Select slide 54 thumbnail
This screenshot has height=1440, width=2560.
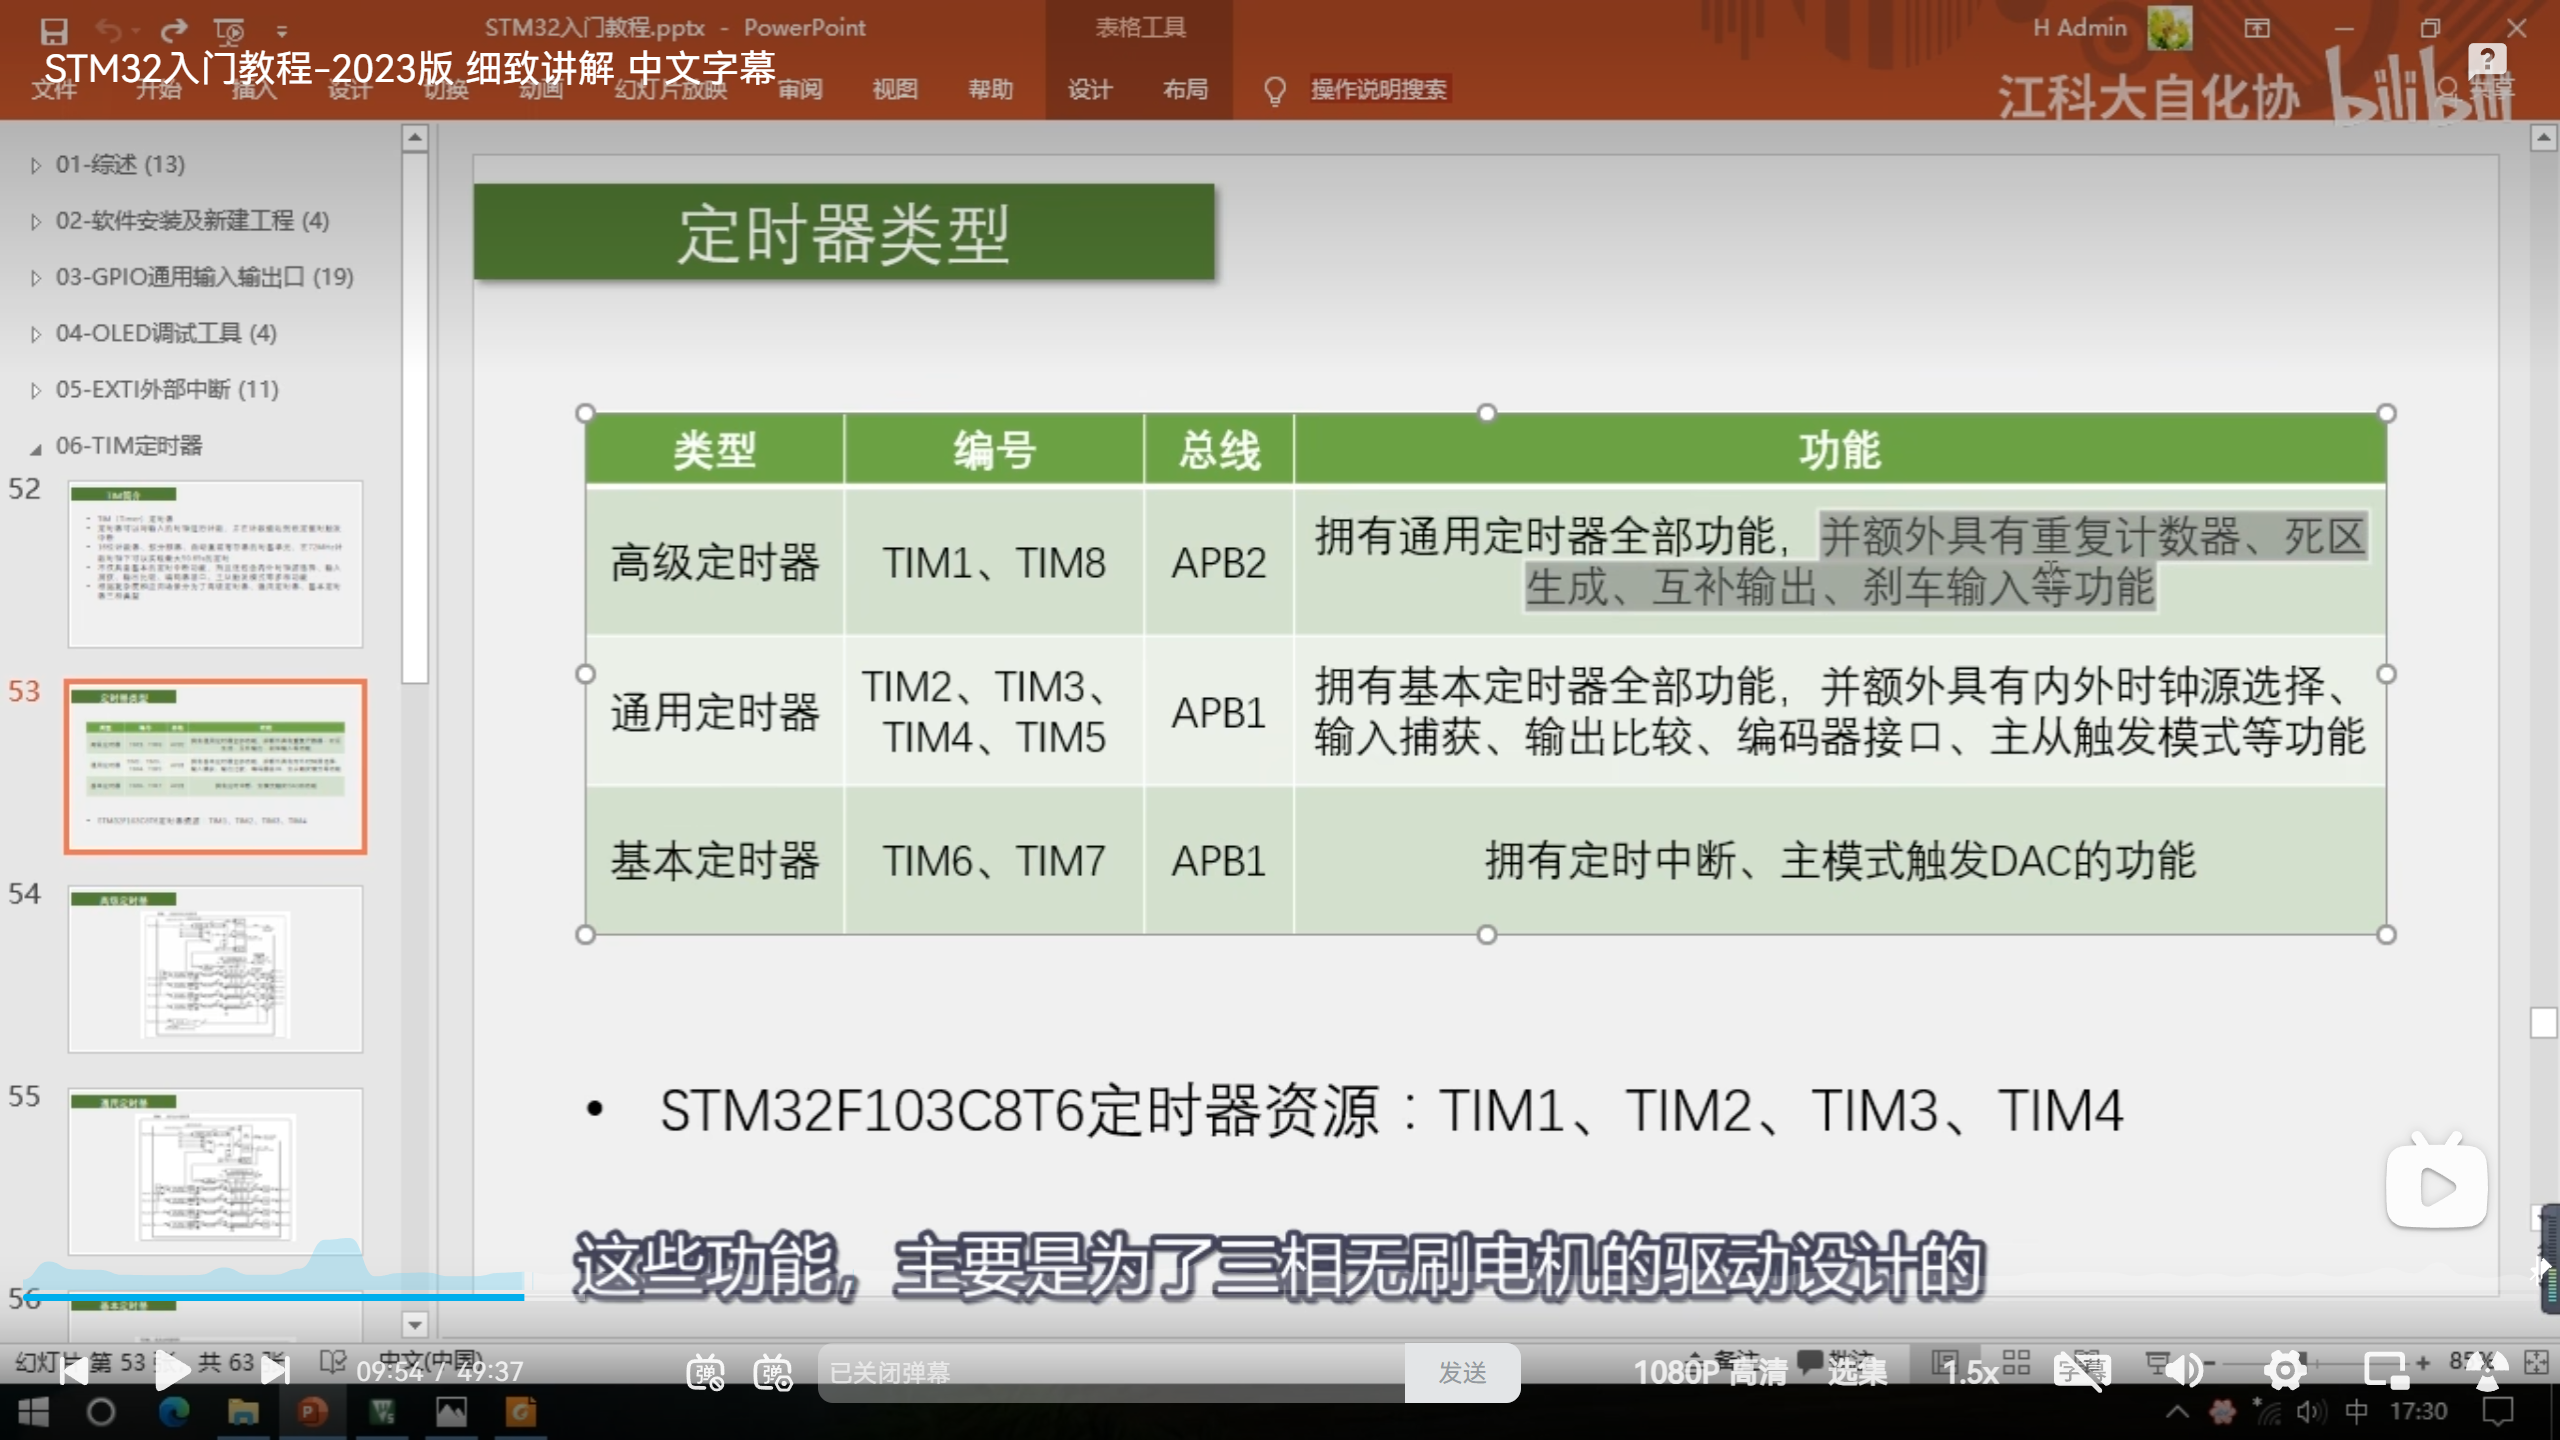coord(215,968)
